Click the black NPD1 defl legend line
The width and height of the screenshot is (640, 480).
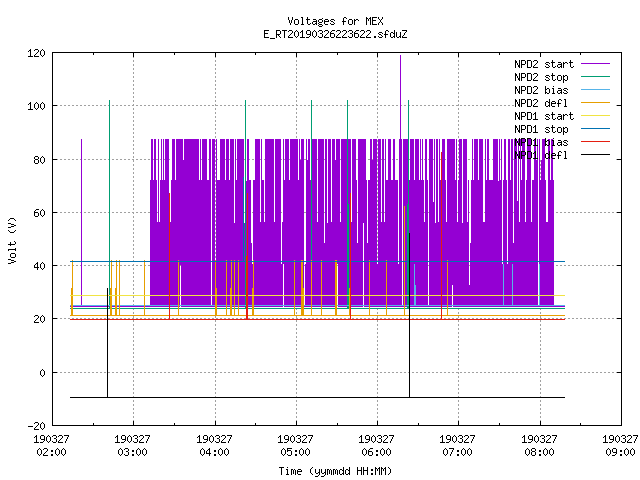(595, 155)
